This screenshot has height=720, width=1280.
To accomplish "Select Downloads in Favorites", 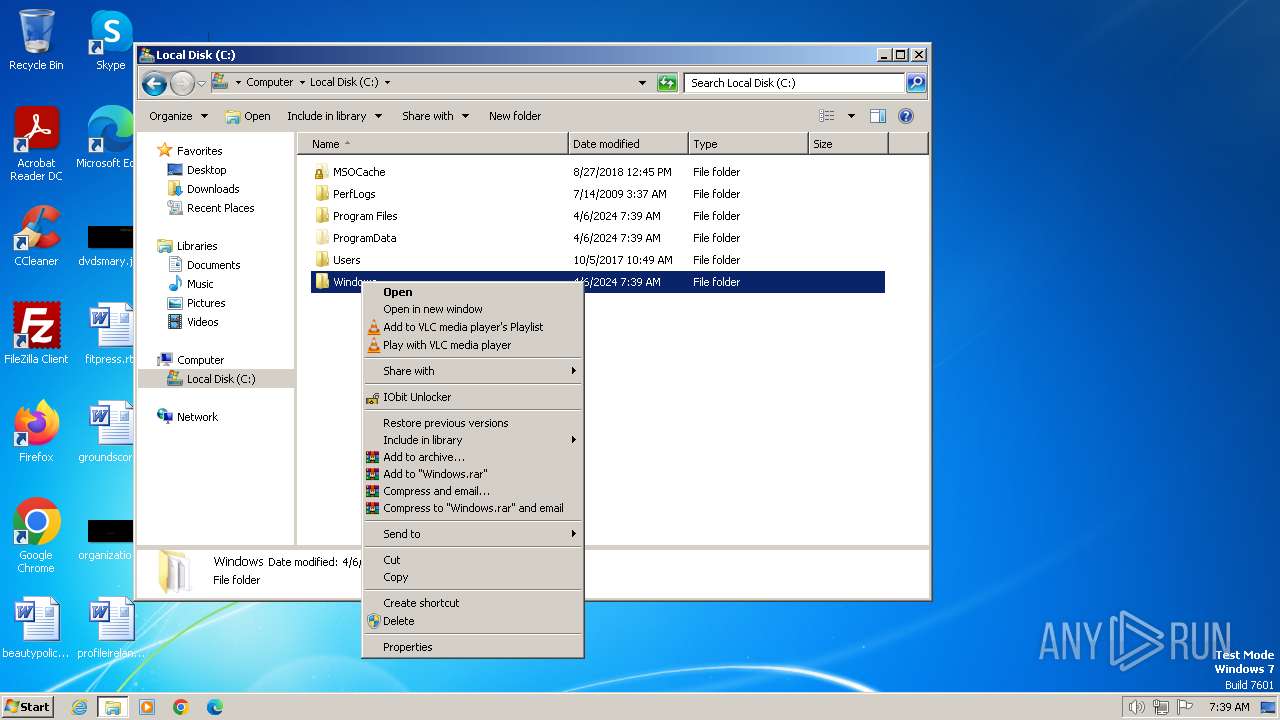I will coord(213,189).
